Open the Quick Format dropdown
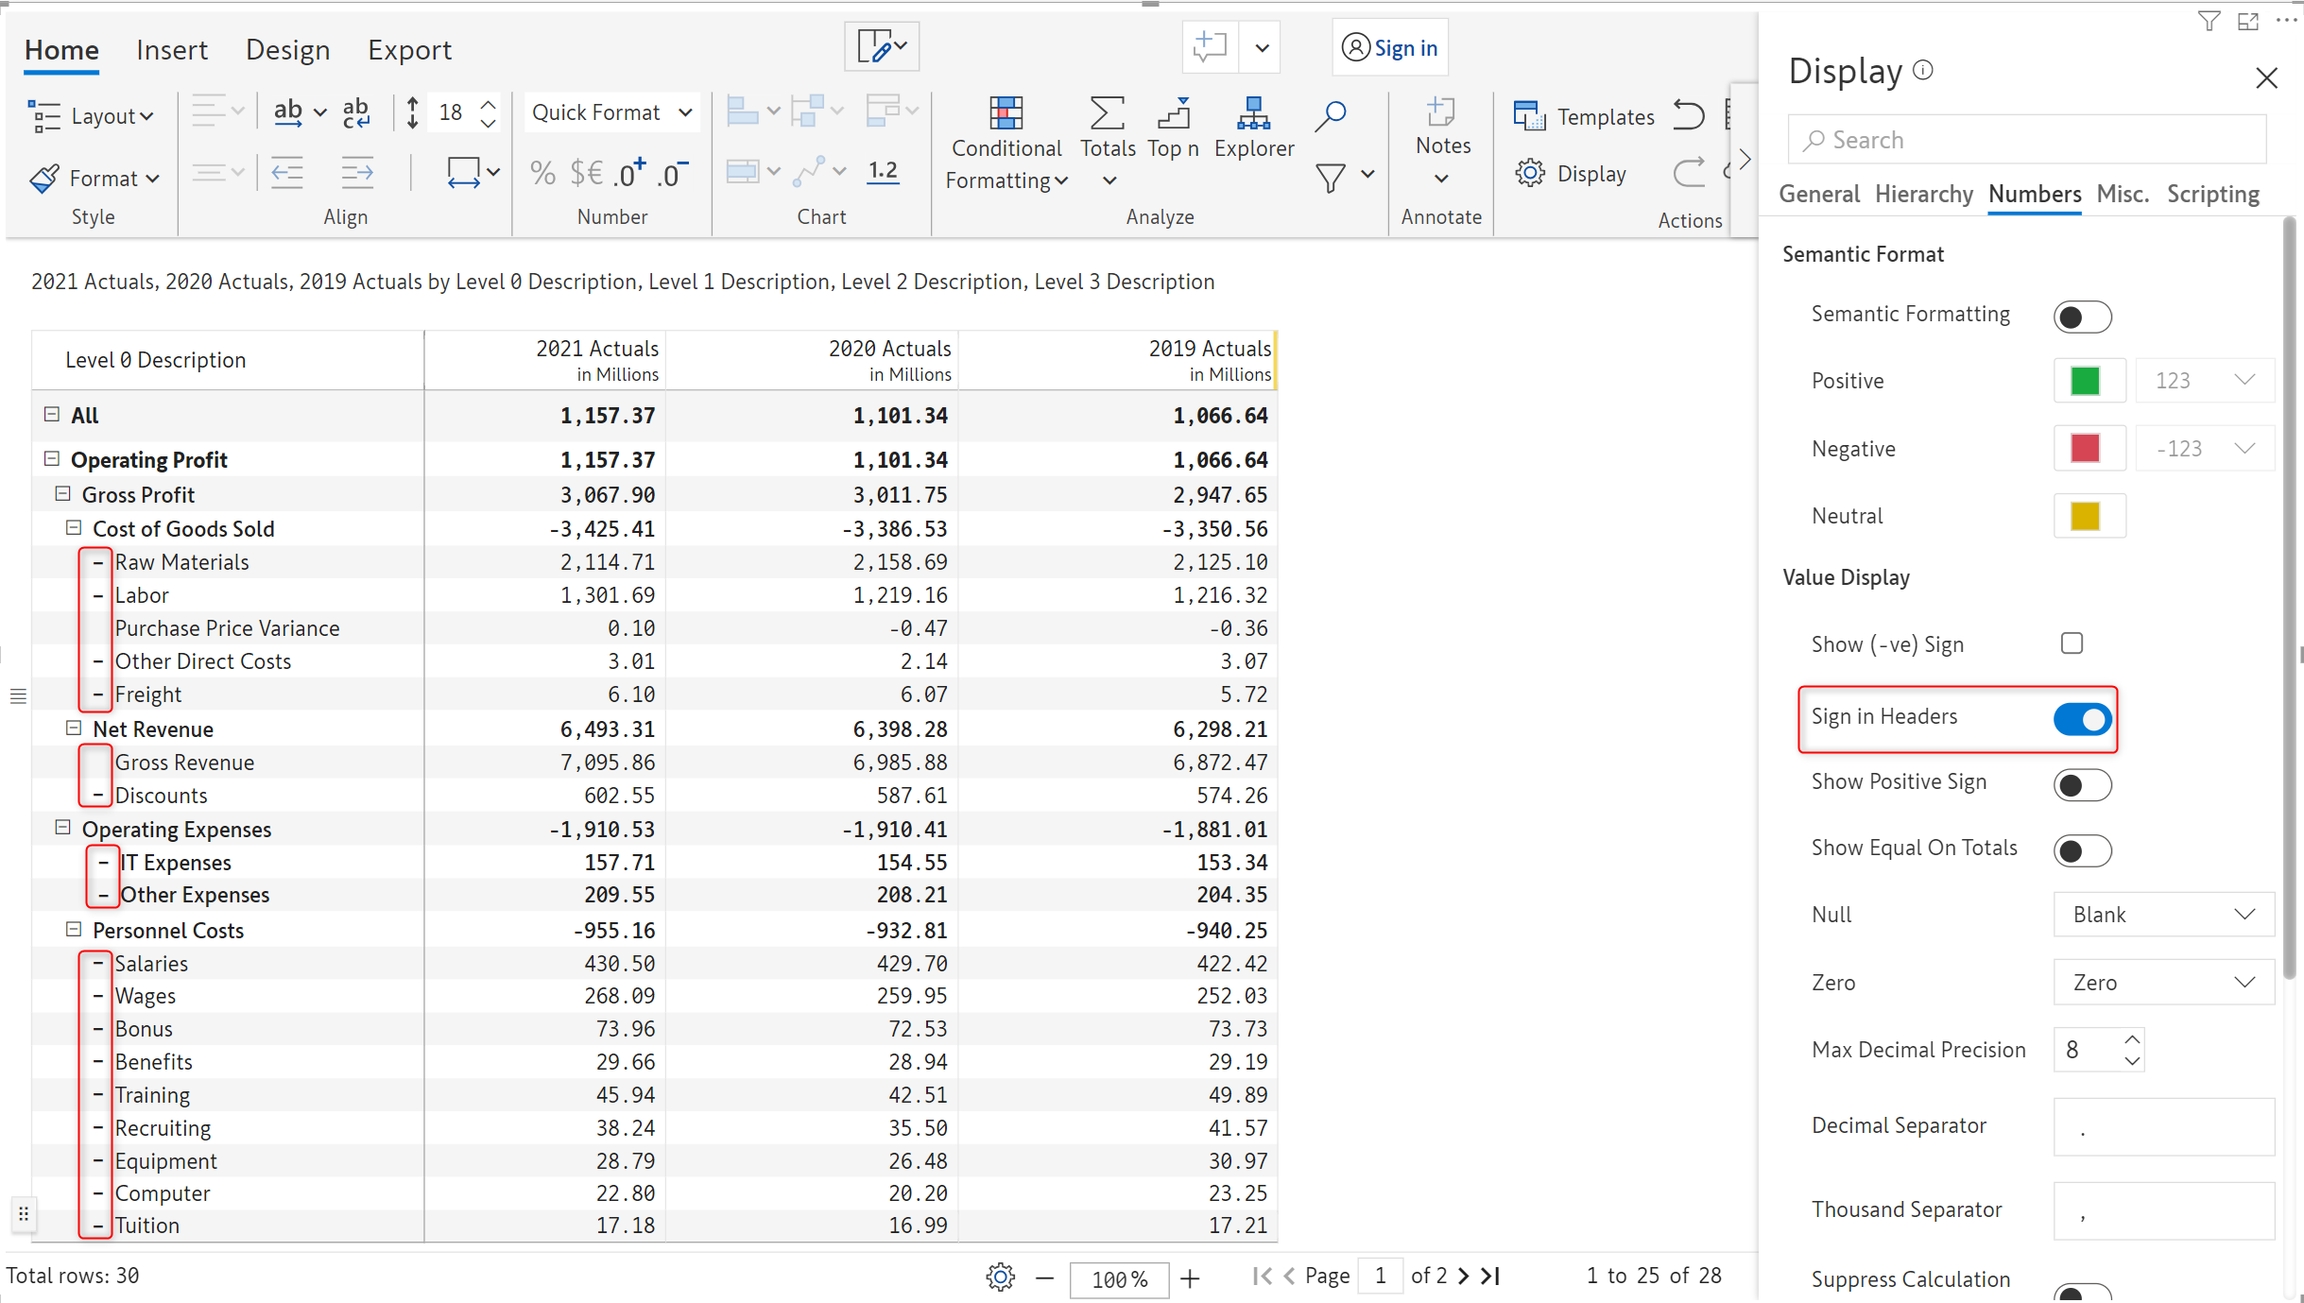Screen dimensions: 2304x1303 611,113
